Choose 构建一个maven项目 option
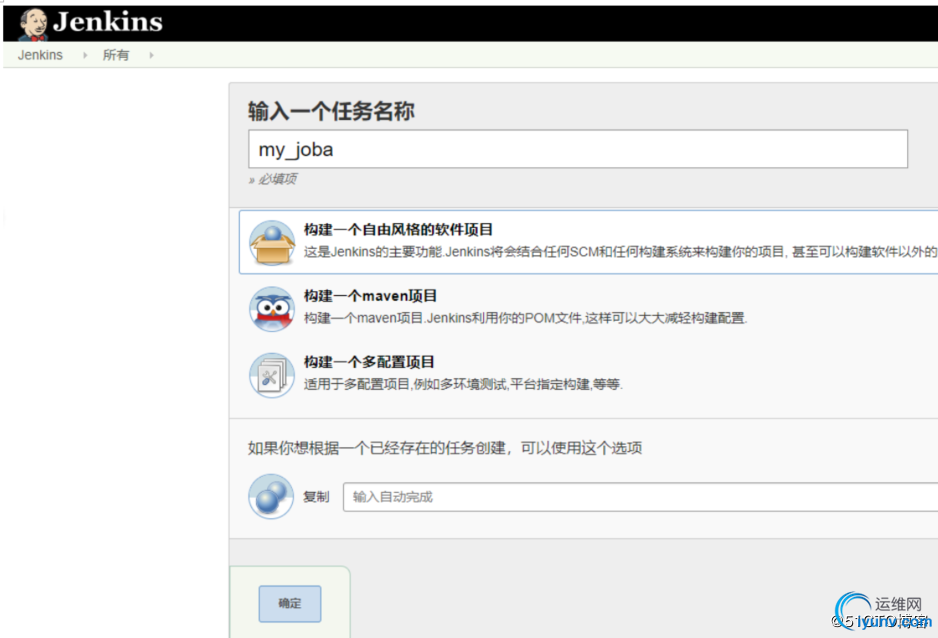 [x=370, y=296]
